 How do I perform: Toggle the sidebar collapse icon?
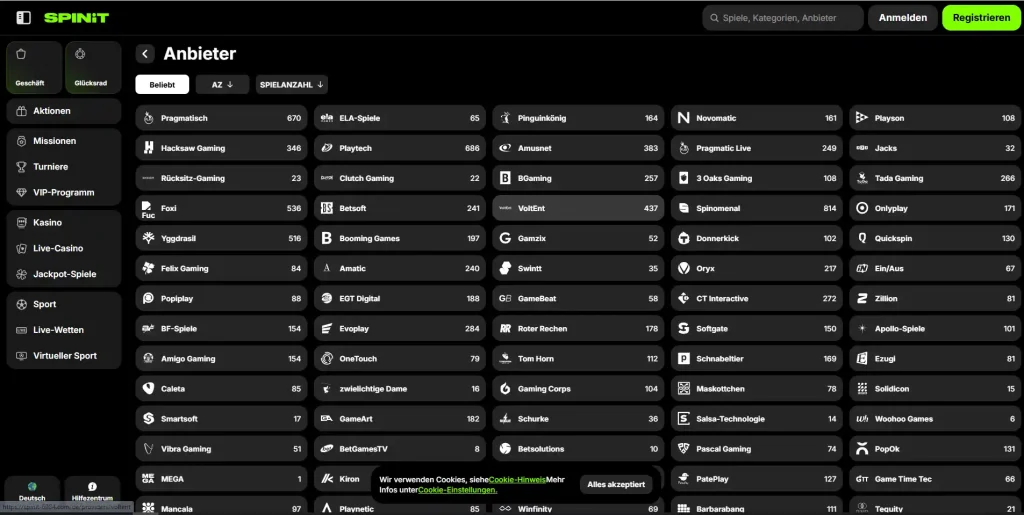(x=24, y=18)
